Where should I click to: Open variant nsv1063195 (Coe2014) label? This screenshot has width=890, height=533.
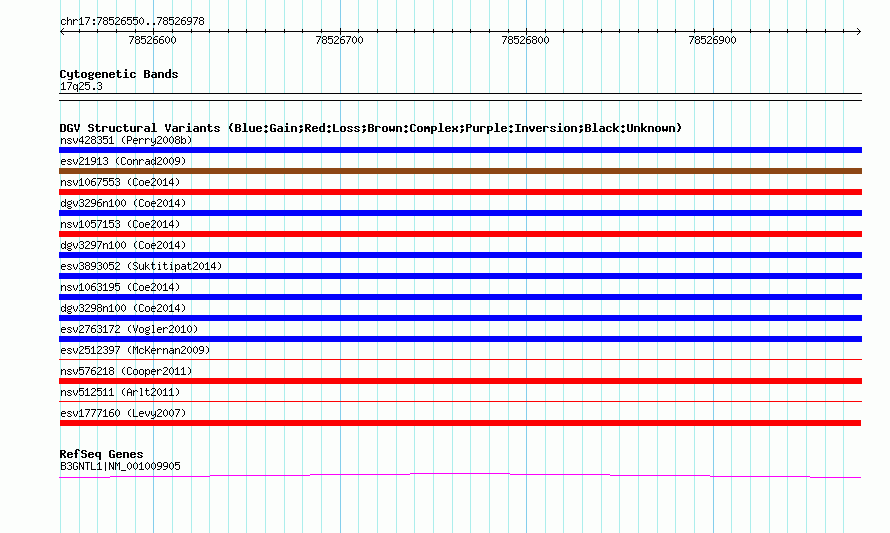[x=120, y=287]
